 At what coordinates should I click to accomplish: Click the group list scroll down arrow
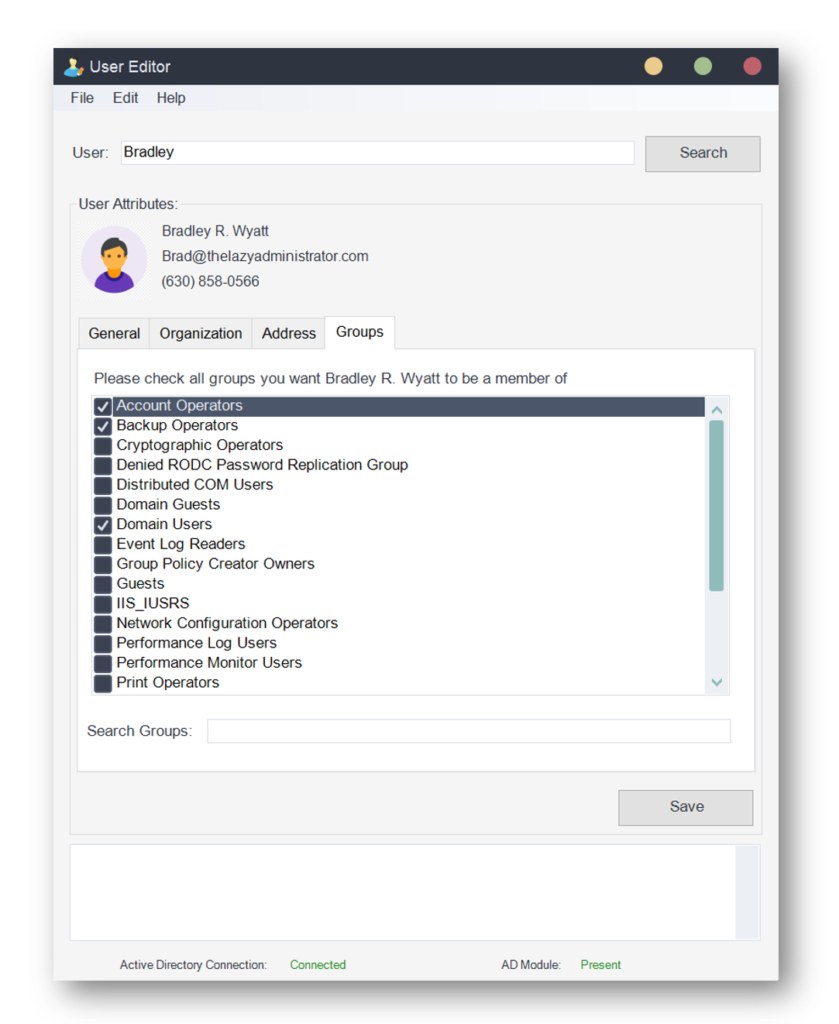tap(717, 682)
